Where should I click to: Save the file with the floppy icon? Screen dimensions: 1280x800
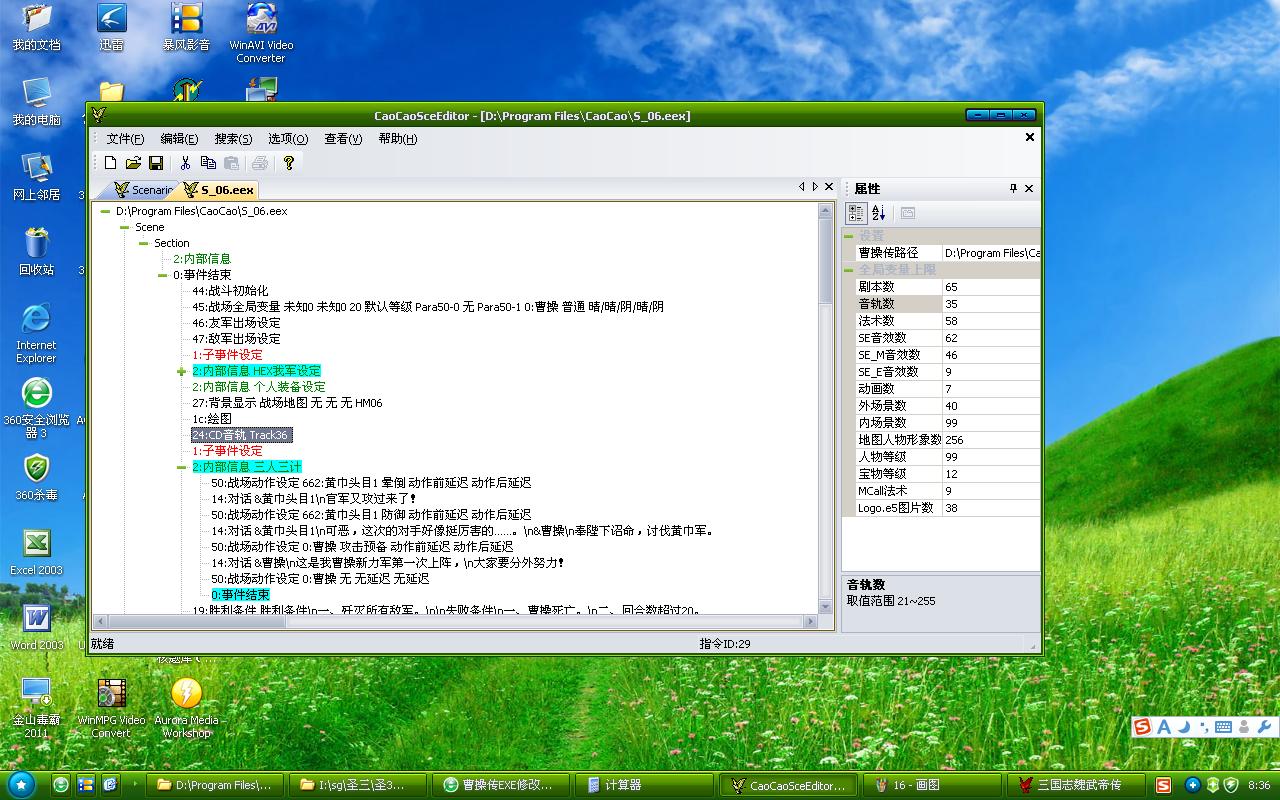(x=156, y=163)
